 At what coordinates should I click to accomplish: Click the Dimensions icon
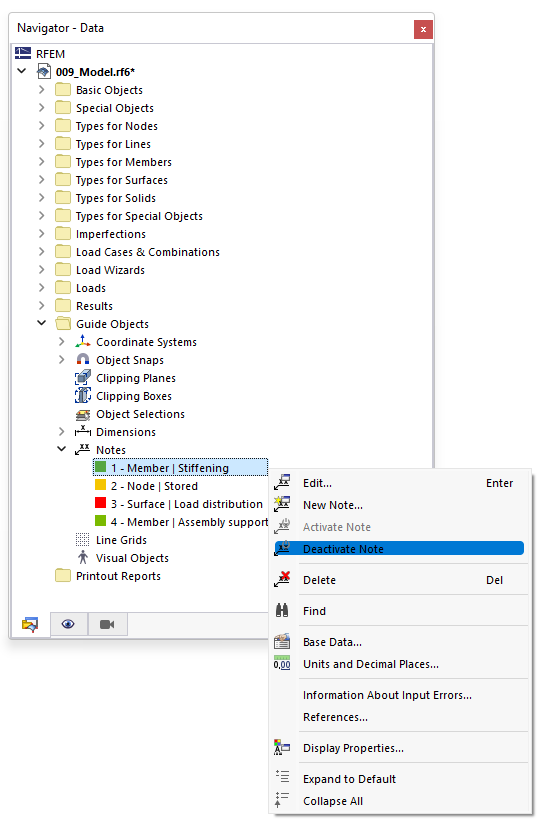(83, 431)
